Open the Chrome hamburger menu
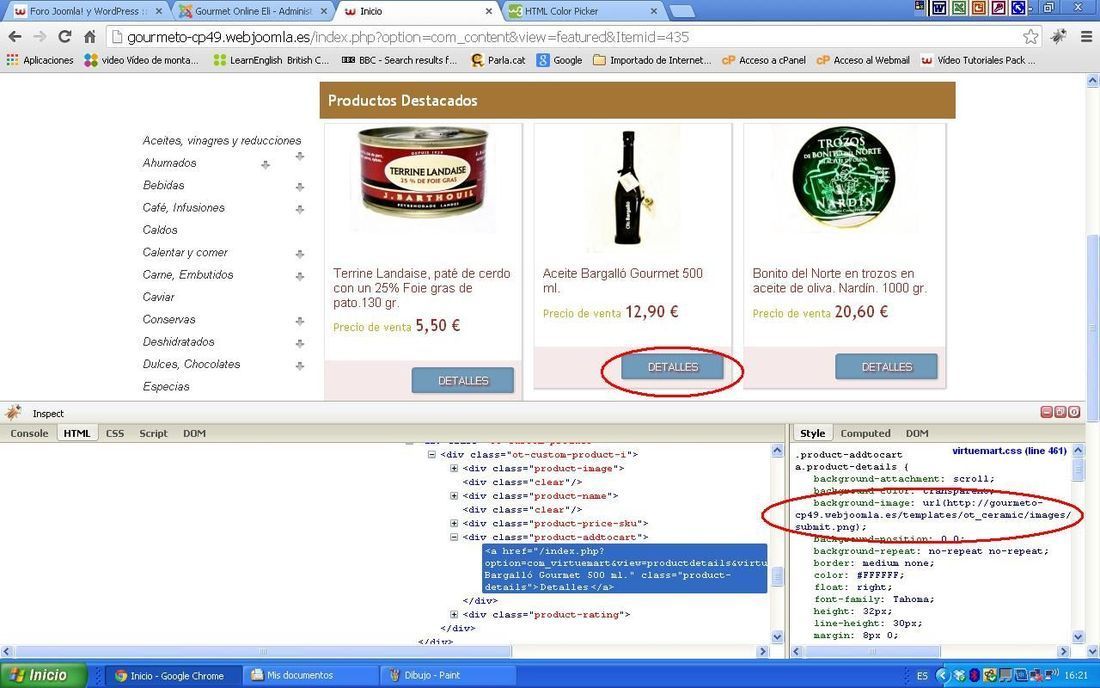This screenshot has width=1100, height=688. (x=1086, y=36)
